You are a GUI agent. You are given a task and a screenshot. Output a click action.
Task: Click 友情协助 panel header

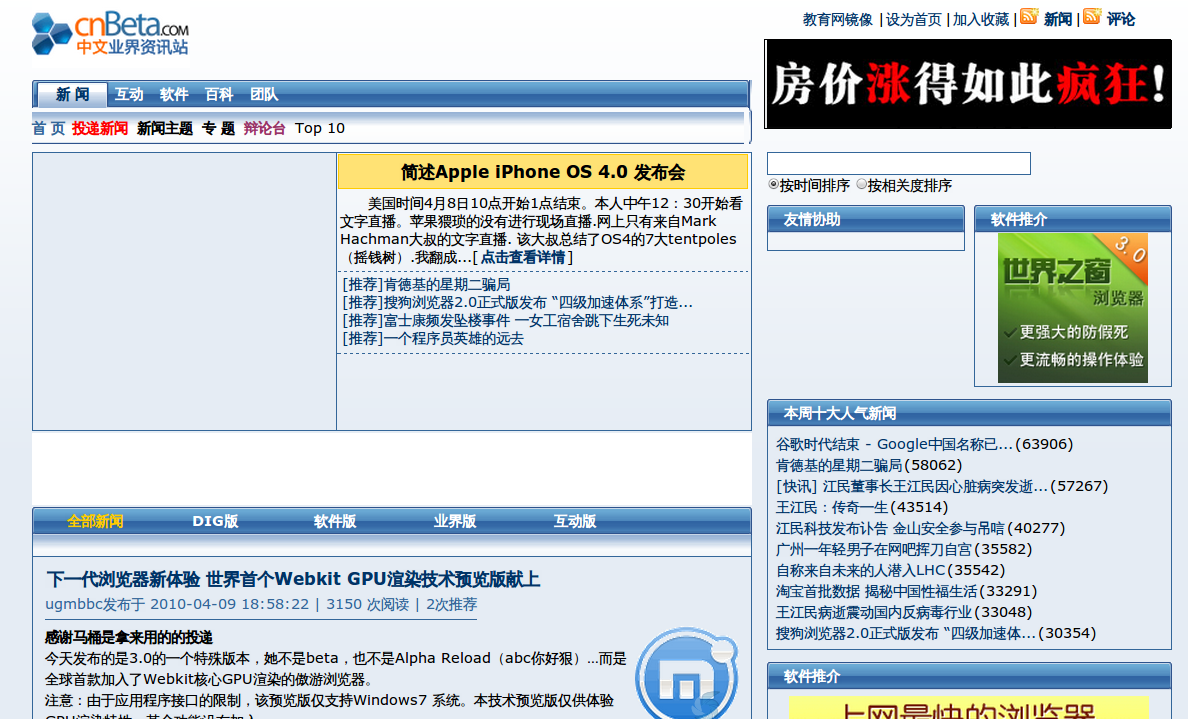(866, 220)
